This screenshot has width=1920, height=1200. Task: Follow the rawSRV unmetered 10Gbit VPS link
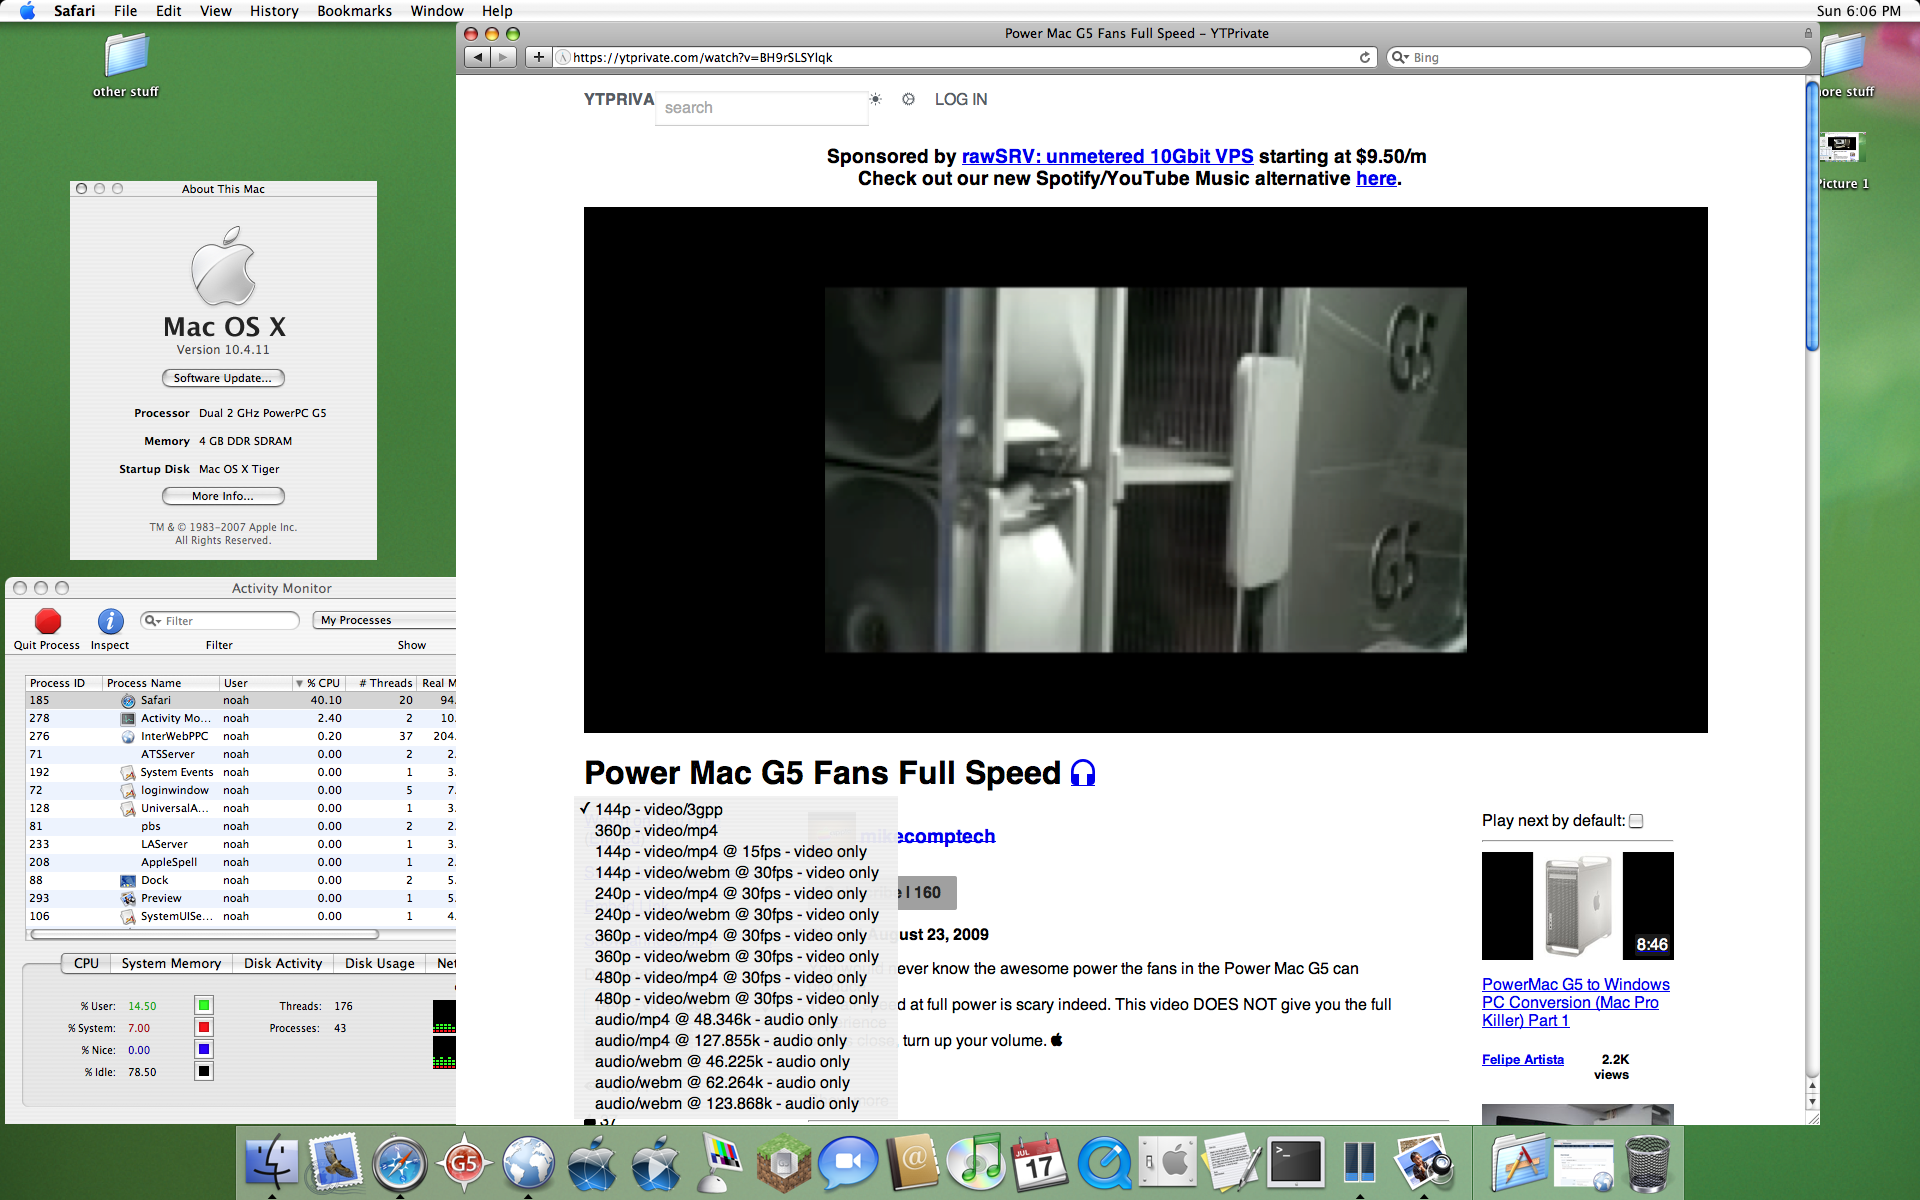click(x=1107, y=156)
